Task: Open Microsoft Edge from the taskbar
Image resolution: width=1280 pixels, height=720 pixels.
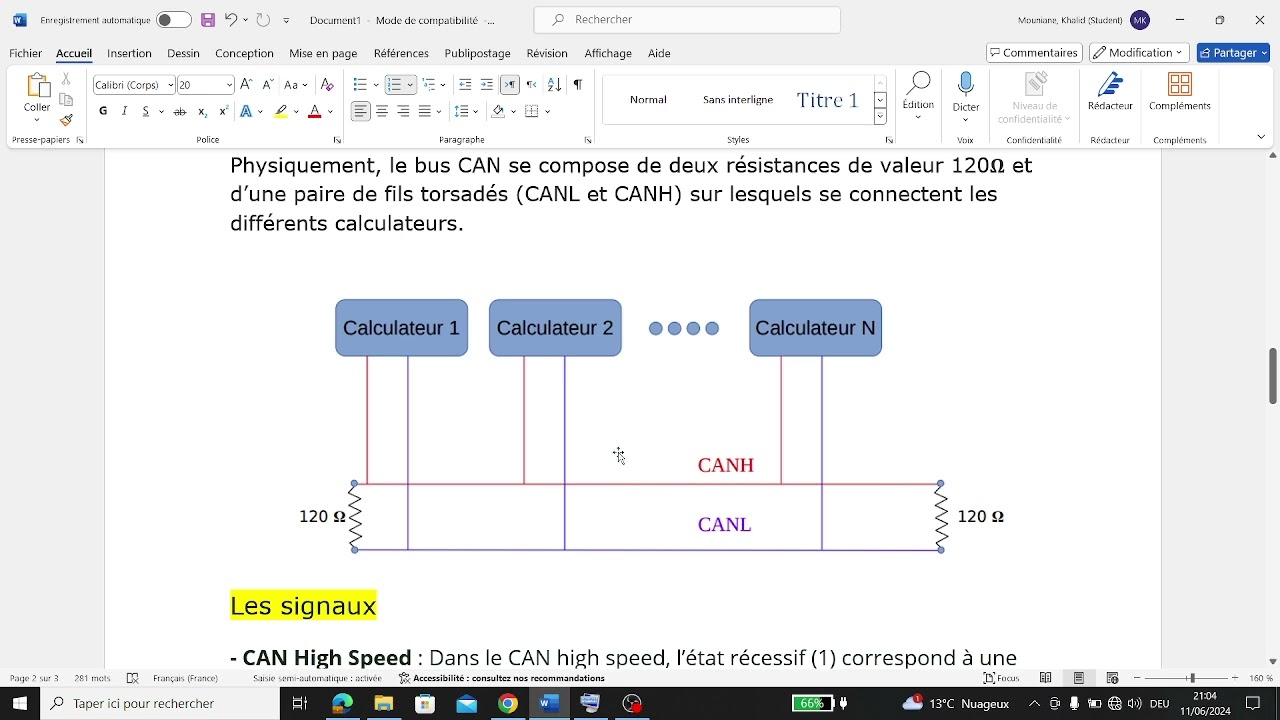Action: (x=342, y=704)
